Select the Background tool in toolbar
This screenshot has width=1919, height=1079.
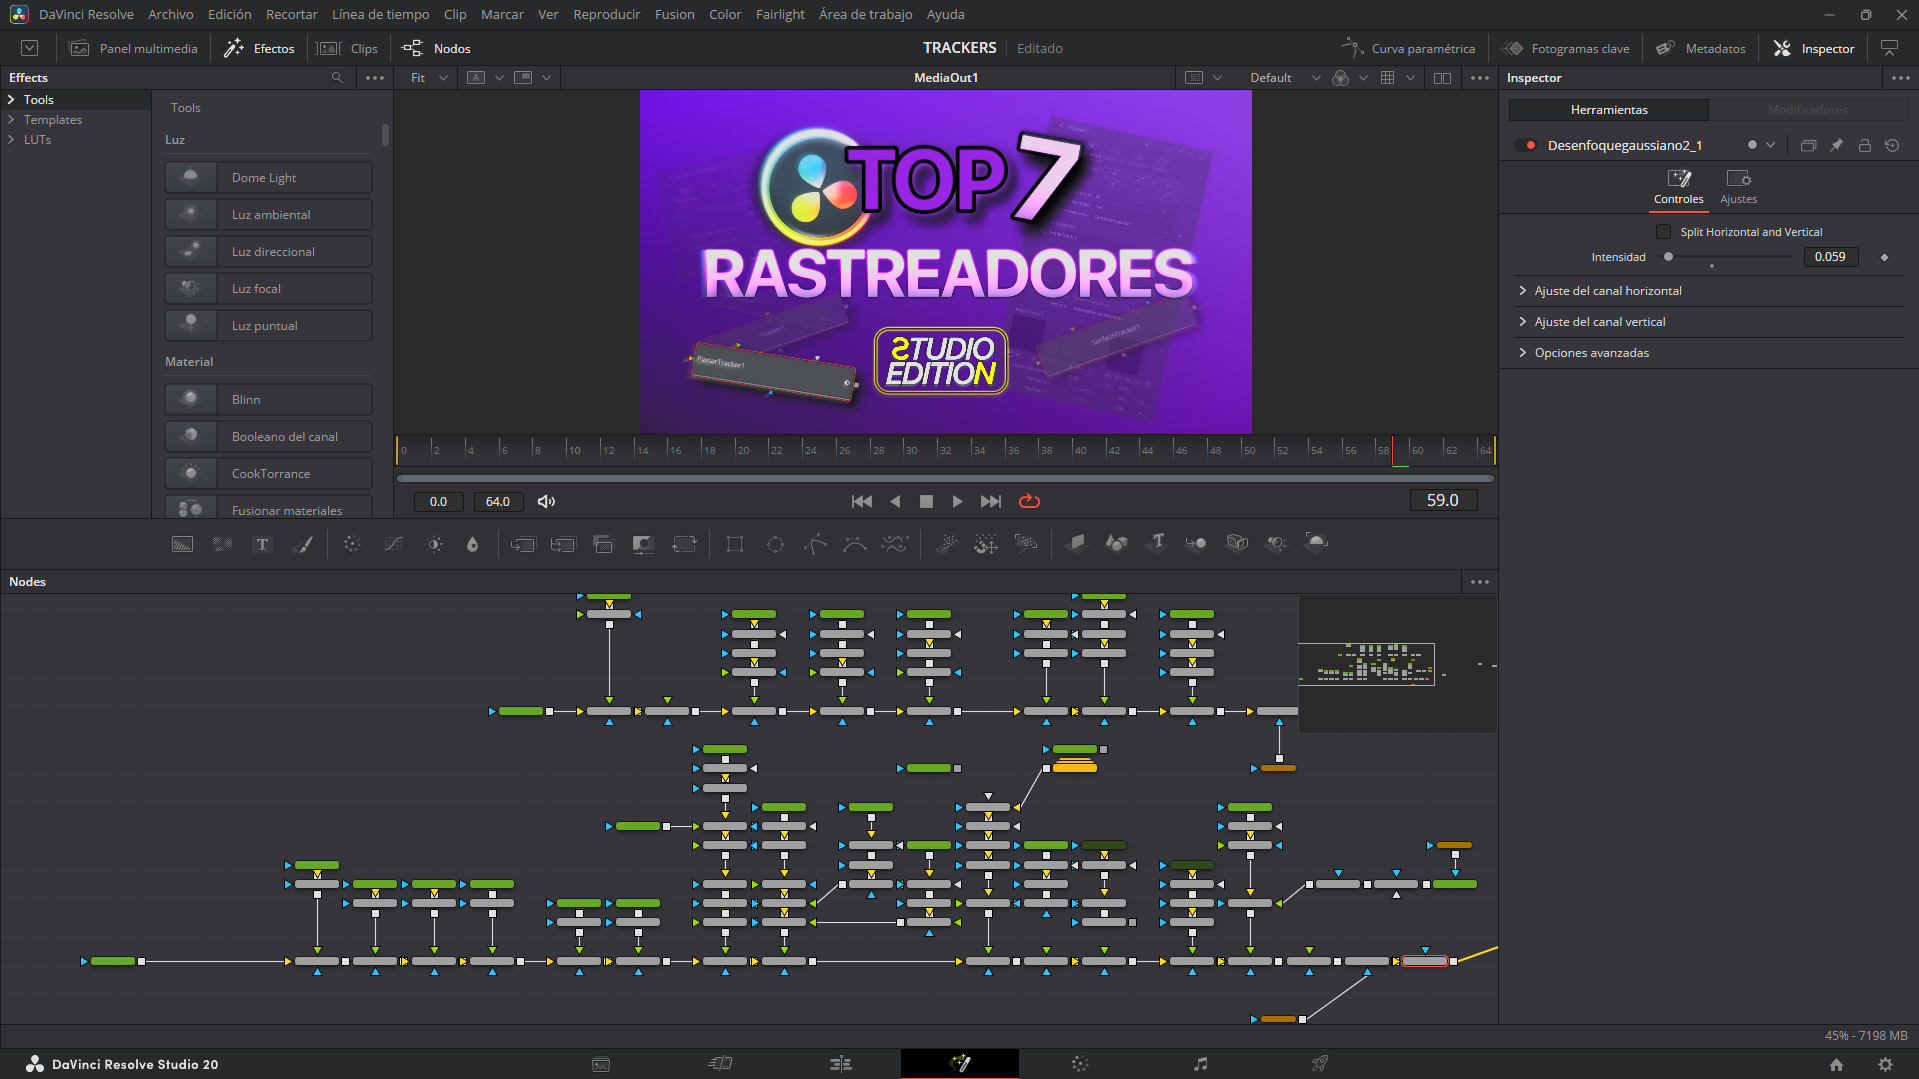[182, 544]
